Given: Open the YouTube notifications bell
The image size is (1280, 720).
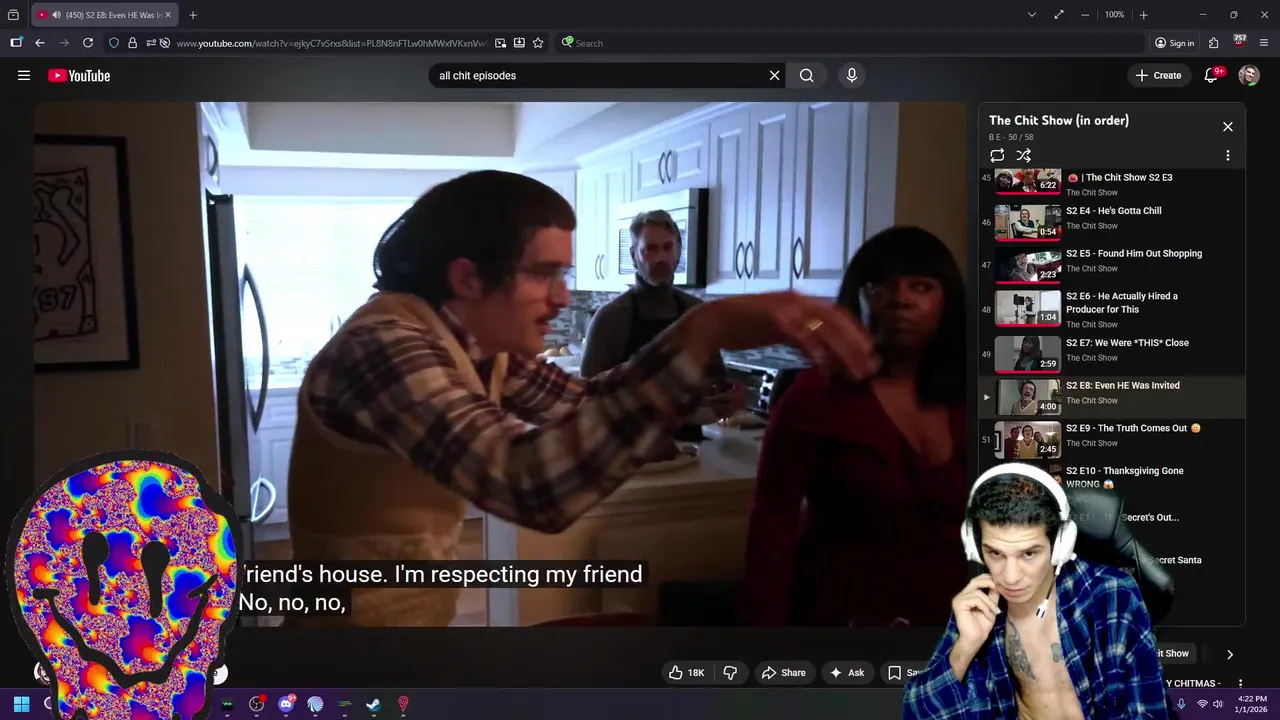Looking at the screenshot, I should tap(1211, 75).
